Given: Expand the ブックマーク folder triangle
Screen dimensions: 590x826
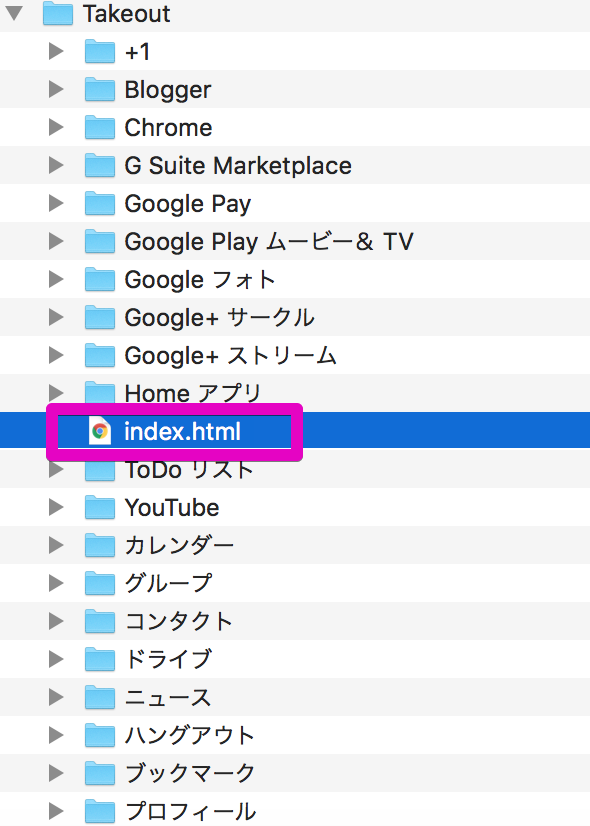Looking at the screenshot, I should (x=56, y=772).
